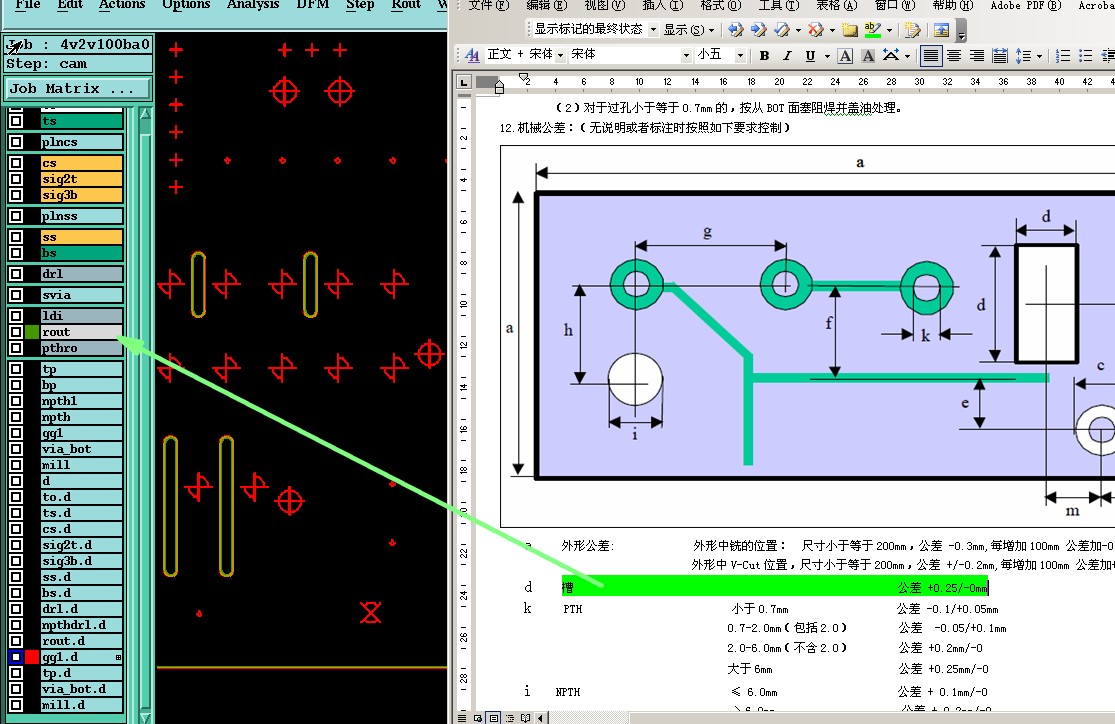Click layer list scrollbar down arrow
The height and width of the screenshot is (724, 1115).
[x=145, y=718]
